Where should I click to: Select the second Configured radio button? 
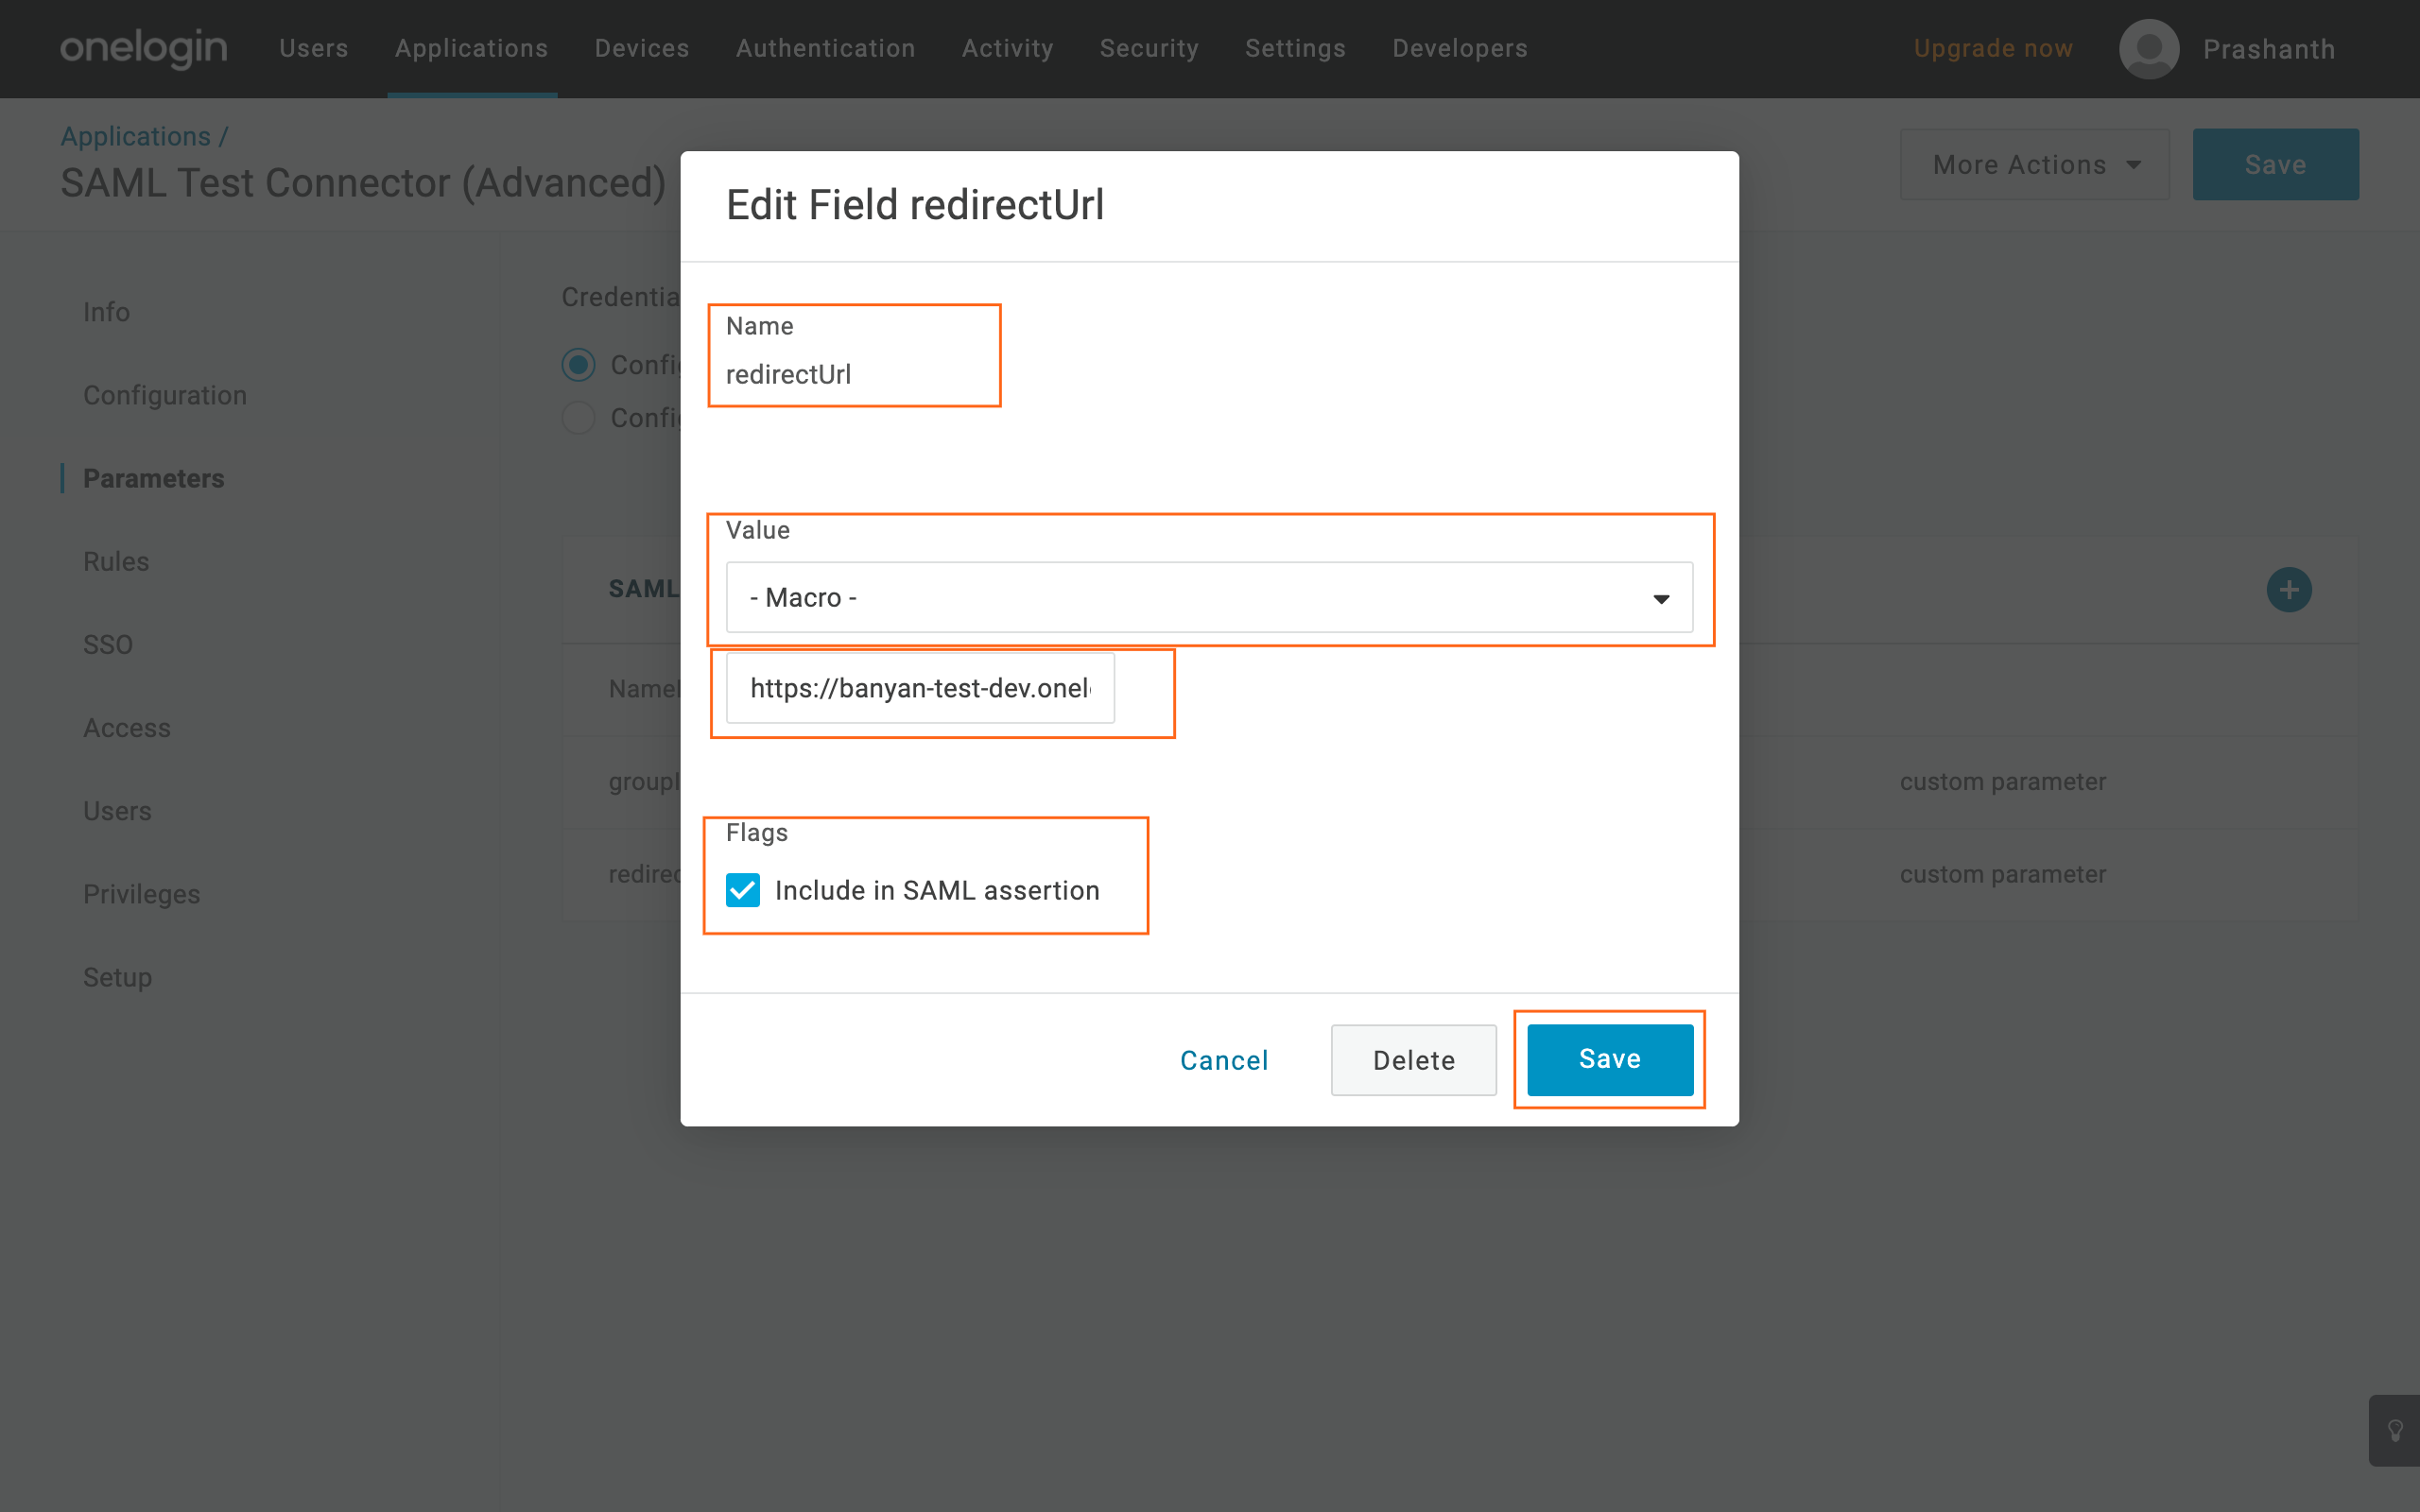(578, 418)
